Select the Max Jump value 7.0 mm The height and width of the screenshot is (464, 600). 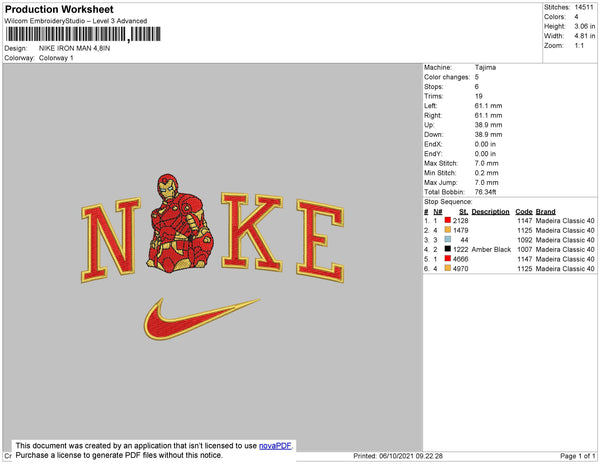pyautogui.click(x=487, y=182)
